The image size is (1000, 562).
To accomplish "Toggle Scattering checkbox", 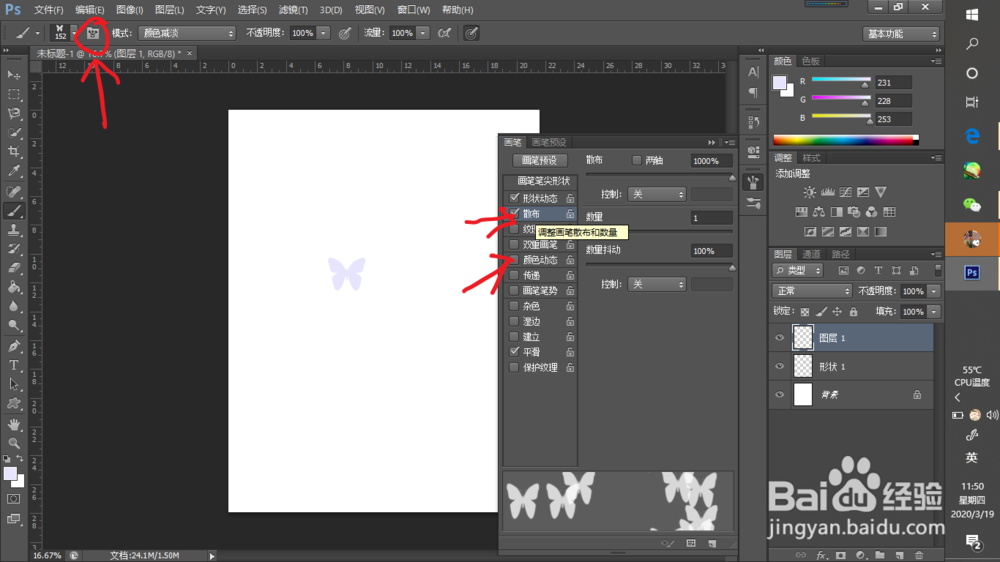I will [x=514, y=213].
